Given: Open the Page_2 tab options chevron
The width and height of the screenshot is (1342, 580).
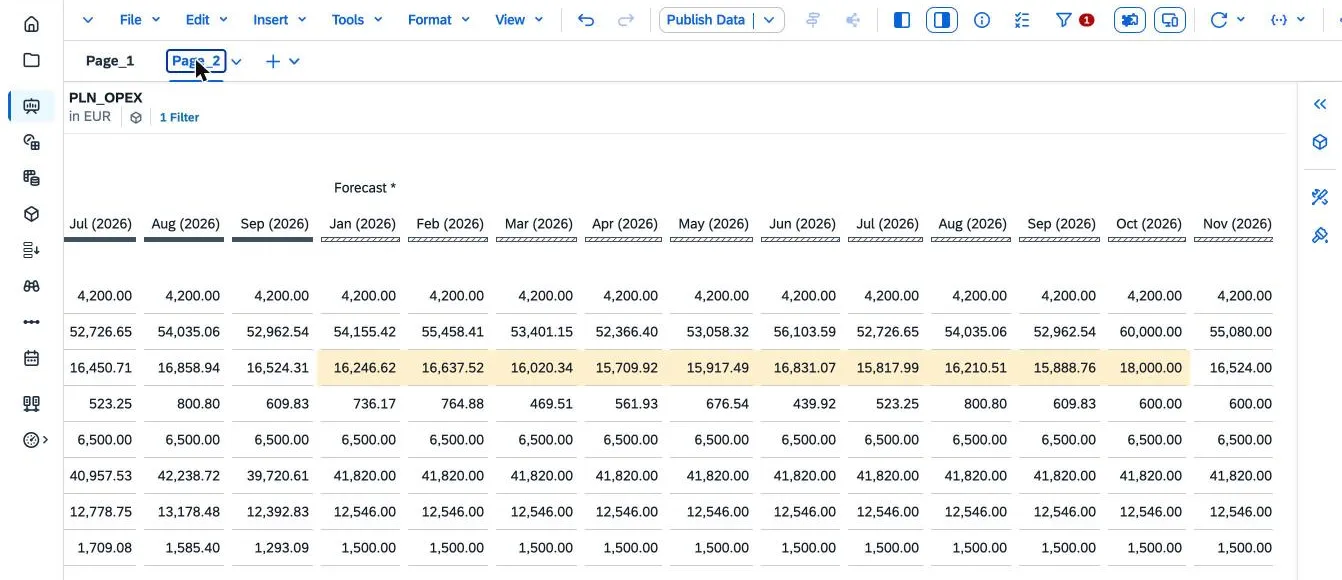Looking at the screenshot, I should 237,62.
